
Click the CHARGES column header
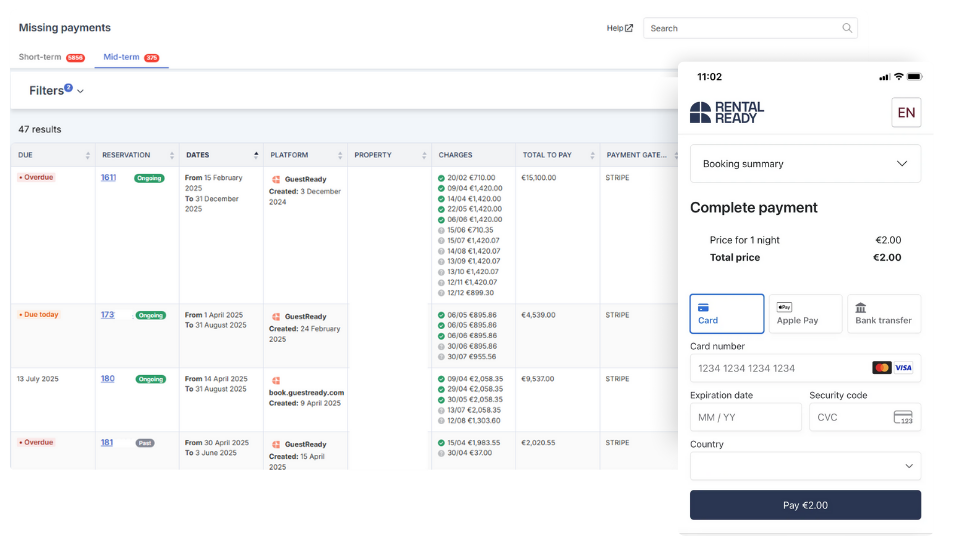[473, 155]
